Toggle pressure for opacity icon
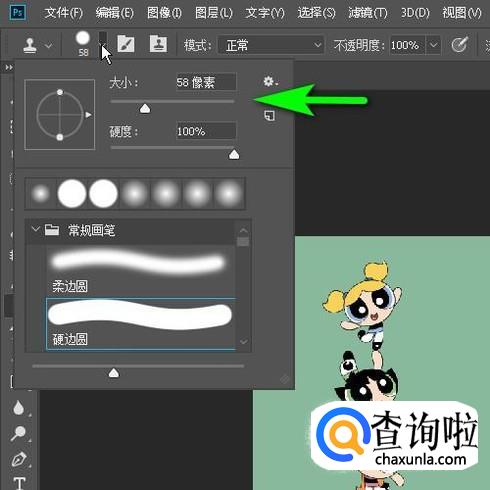This screenshot has height=490, width=490. (460, 45)
